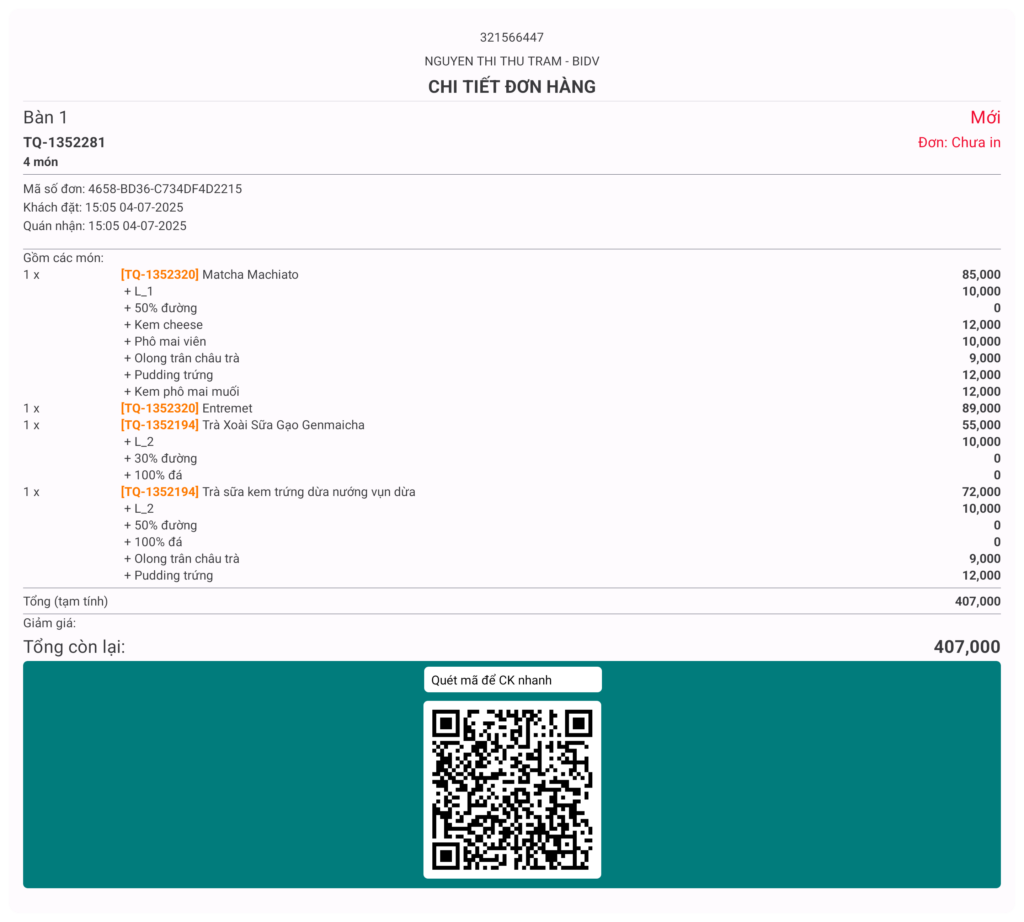This screenshot has width=1024, height=922.
Task: Click the Matcha Machiato item name
Action: click(x=250, y=275)
